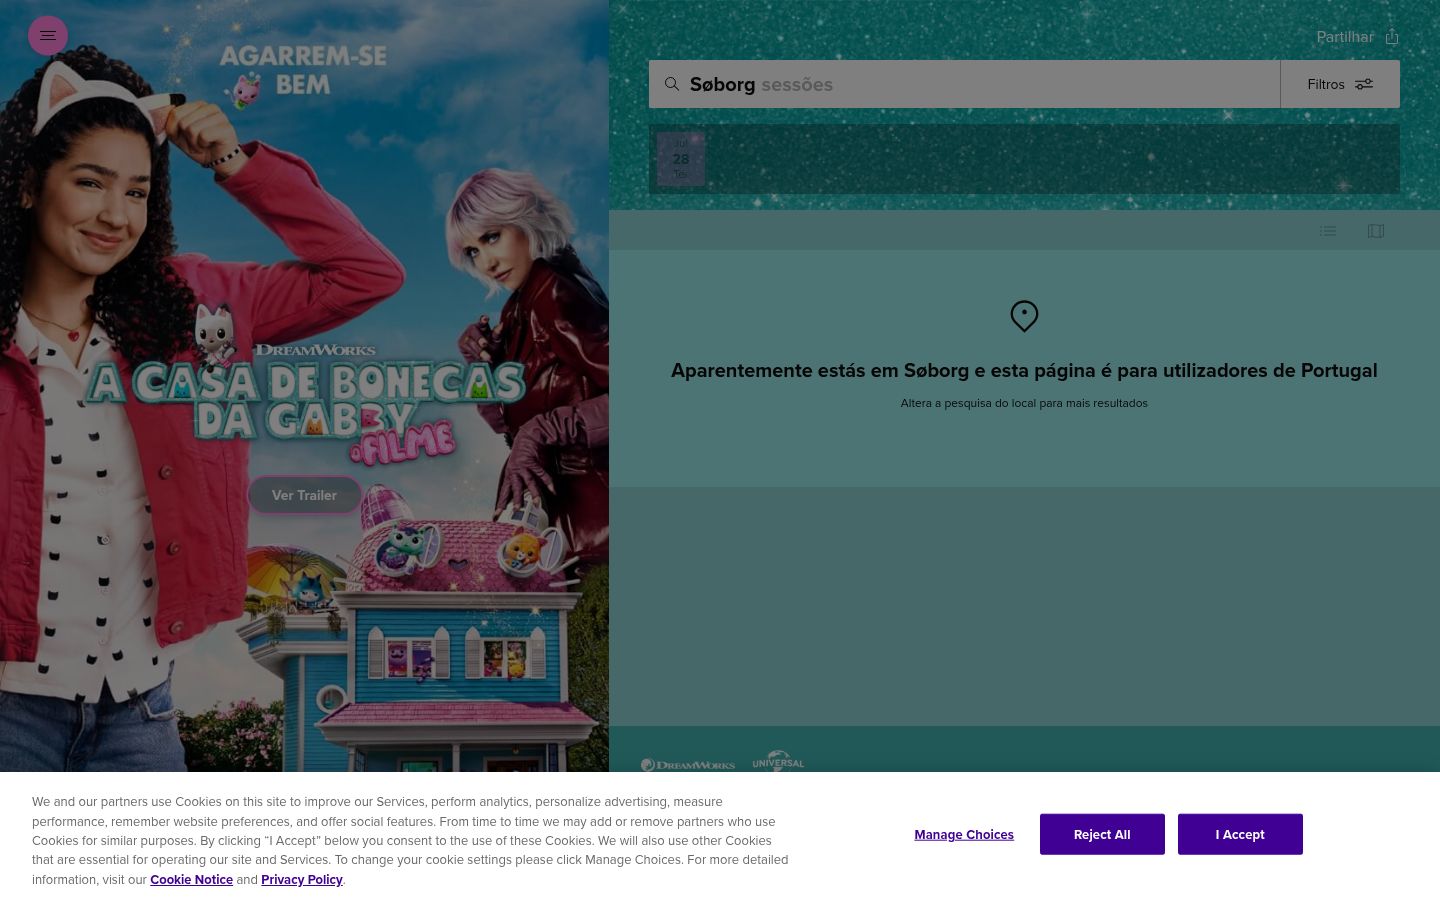Open the pink hamburger menu button

(x=48, y=35)
